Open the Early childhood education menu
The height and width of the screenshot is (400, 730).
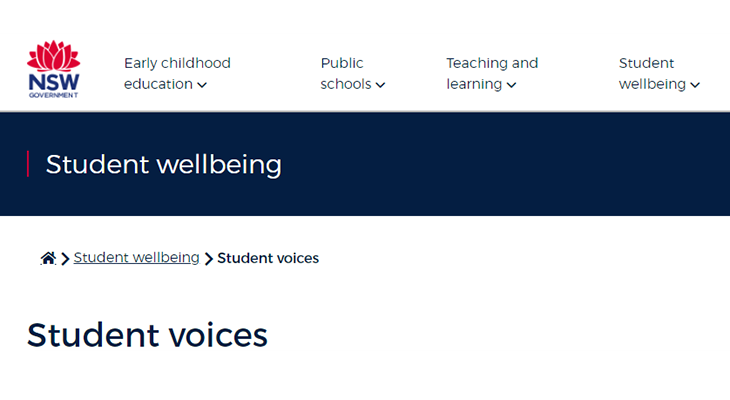(x=177, y=73)
